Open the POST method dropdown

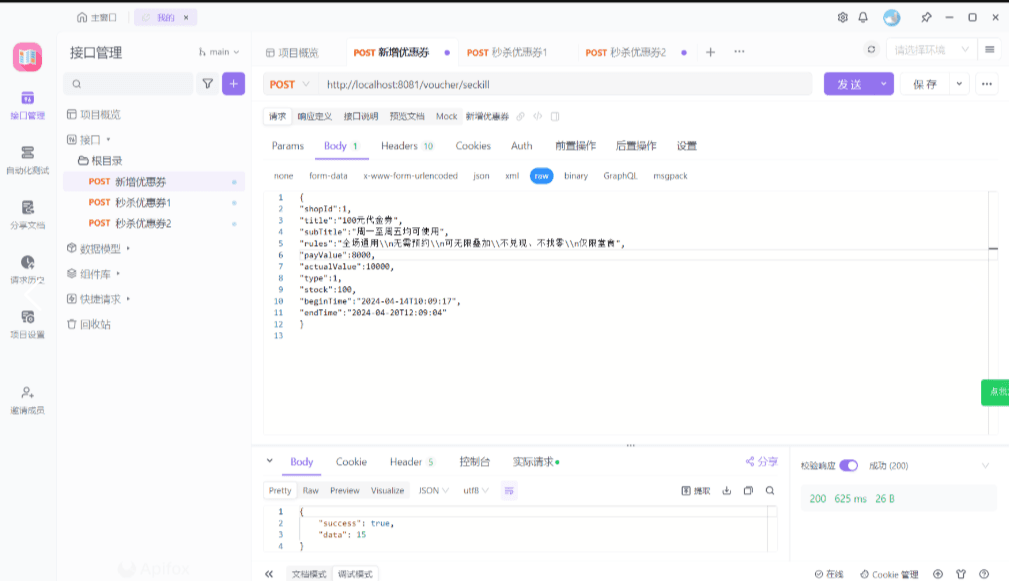click(290, 85)
